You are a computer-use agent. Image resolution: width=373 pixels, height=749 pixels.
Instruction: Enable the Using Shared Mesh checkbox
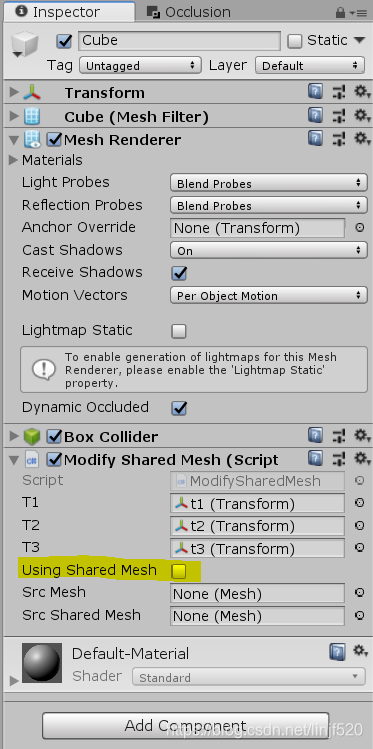pyautogui.click(x=179, y=571)
